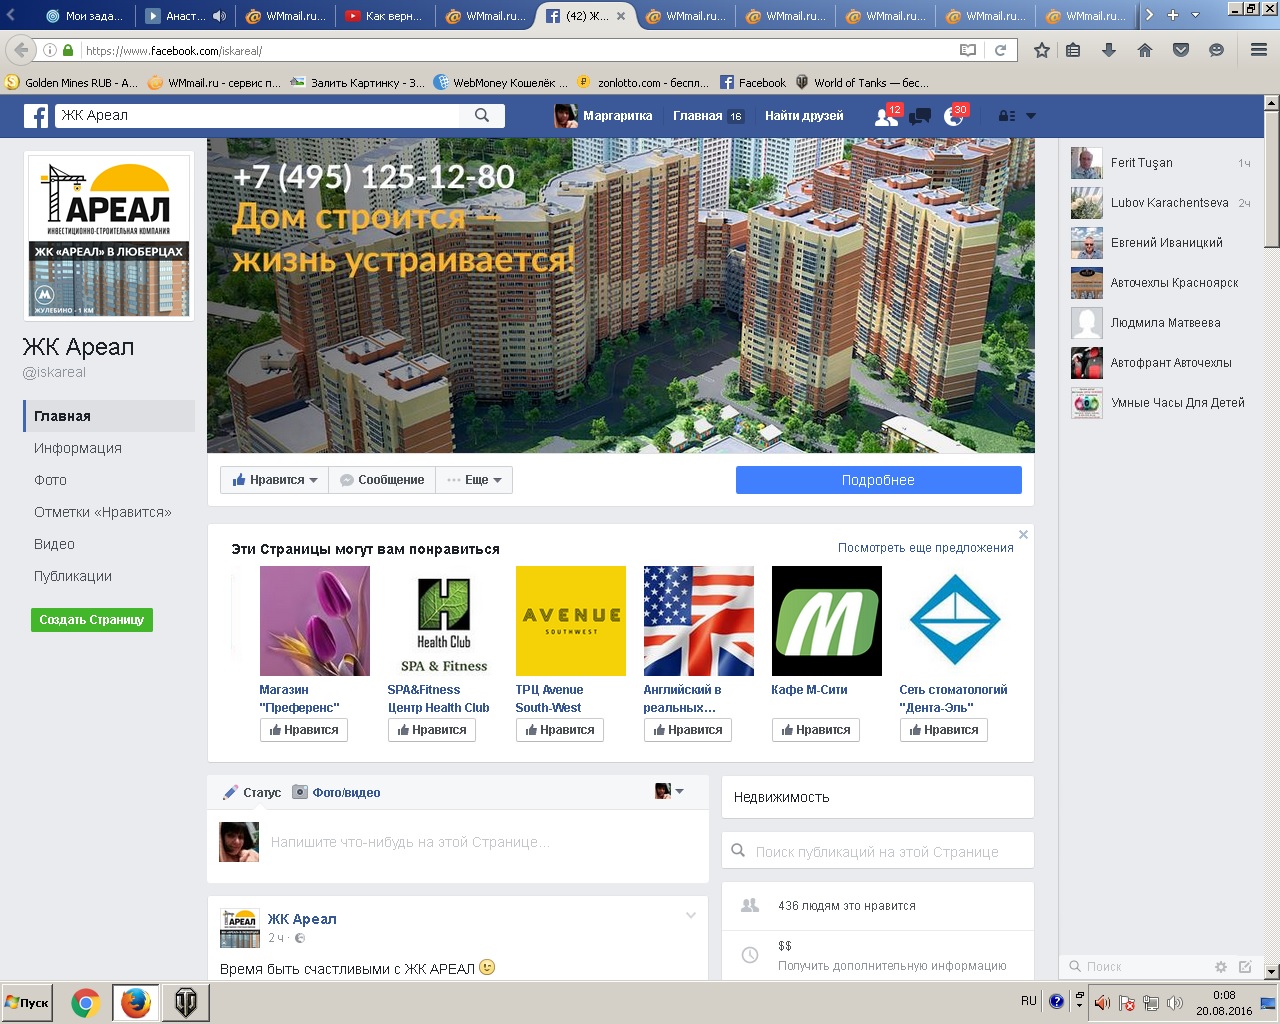The height and width of the screenshot is (1024, 1280).
Task: Open the downloads arrow icon
Action: [x=1109, y=50]
